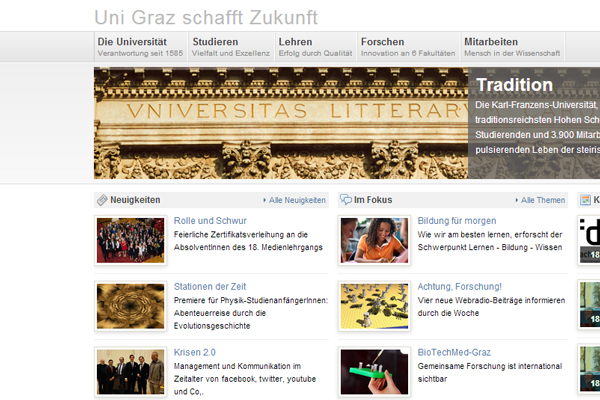Click the Achtung, Forschung! headline
600x400 pixels.
460,286
